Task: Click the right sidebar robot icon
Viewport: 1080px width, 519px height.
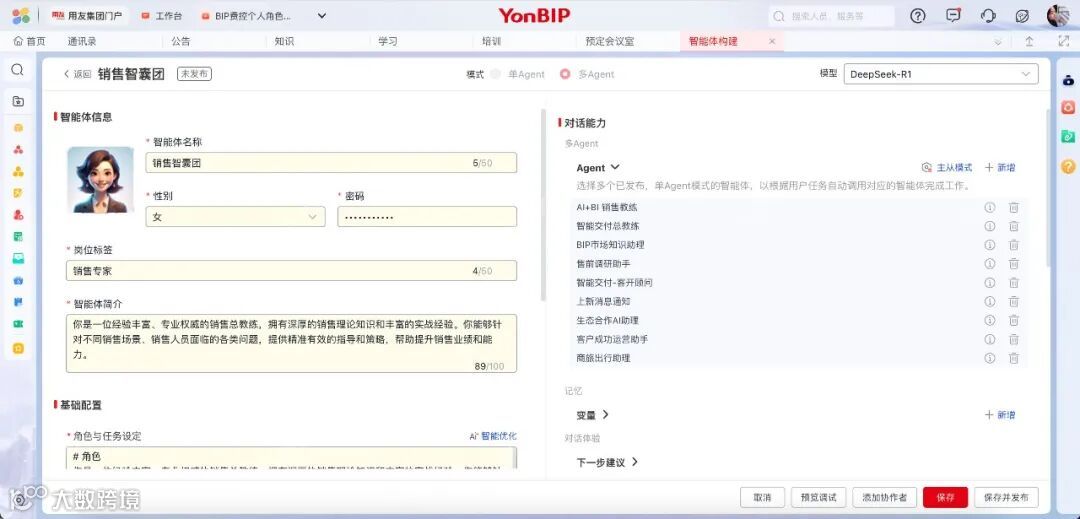Action: (1068, 80)
